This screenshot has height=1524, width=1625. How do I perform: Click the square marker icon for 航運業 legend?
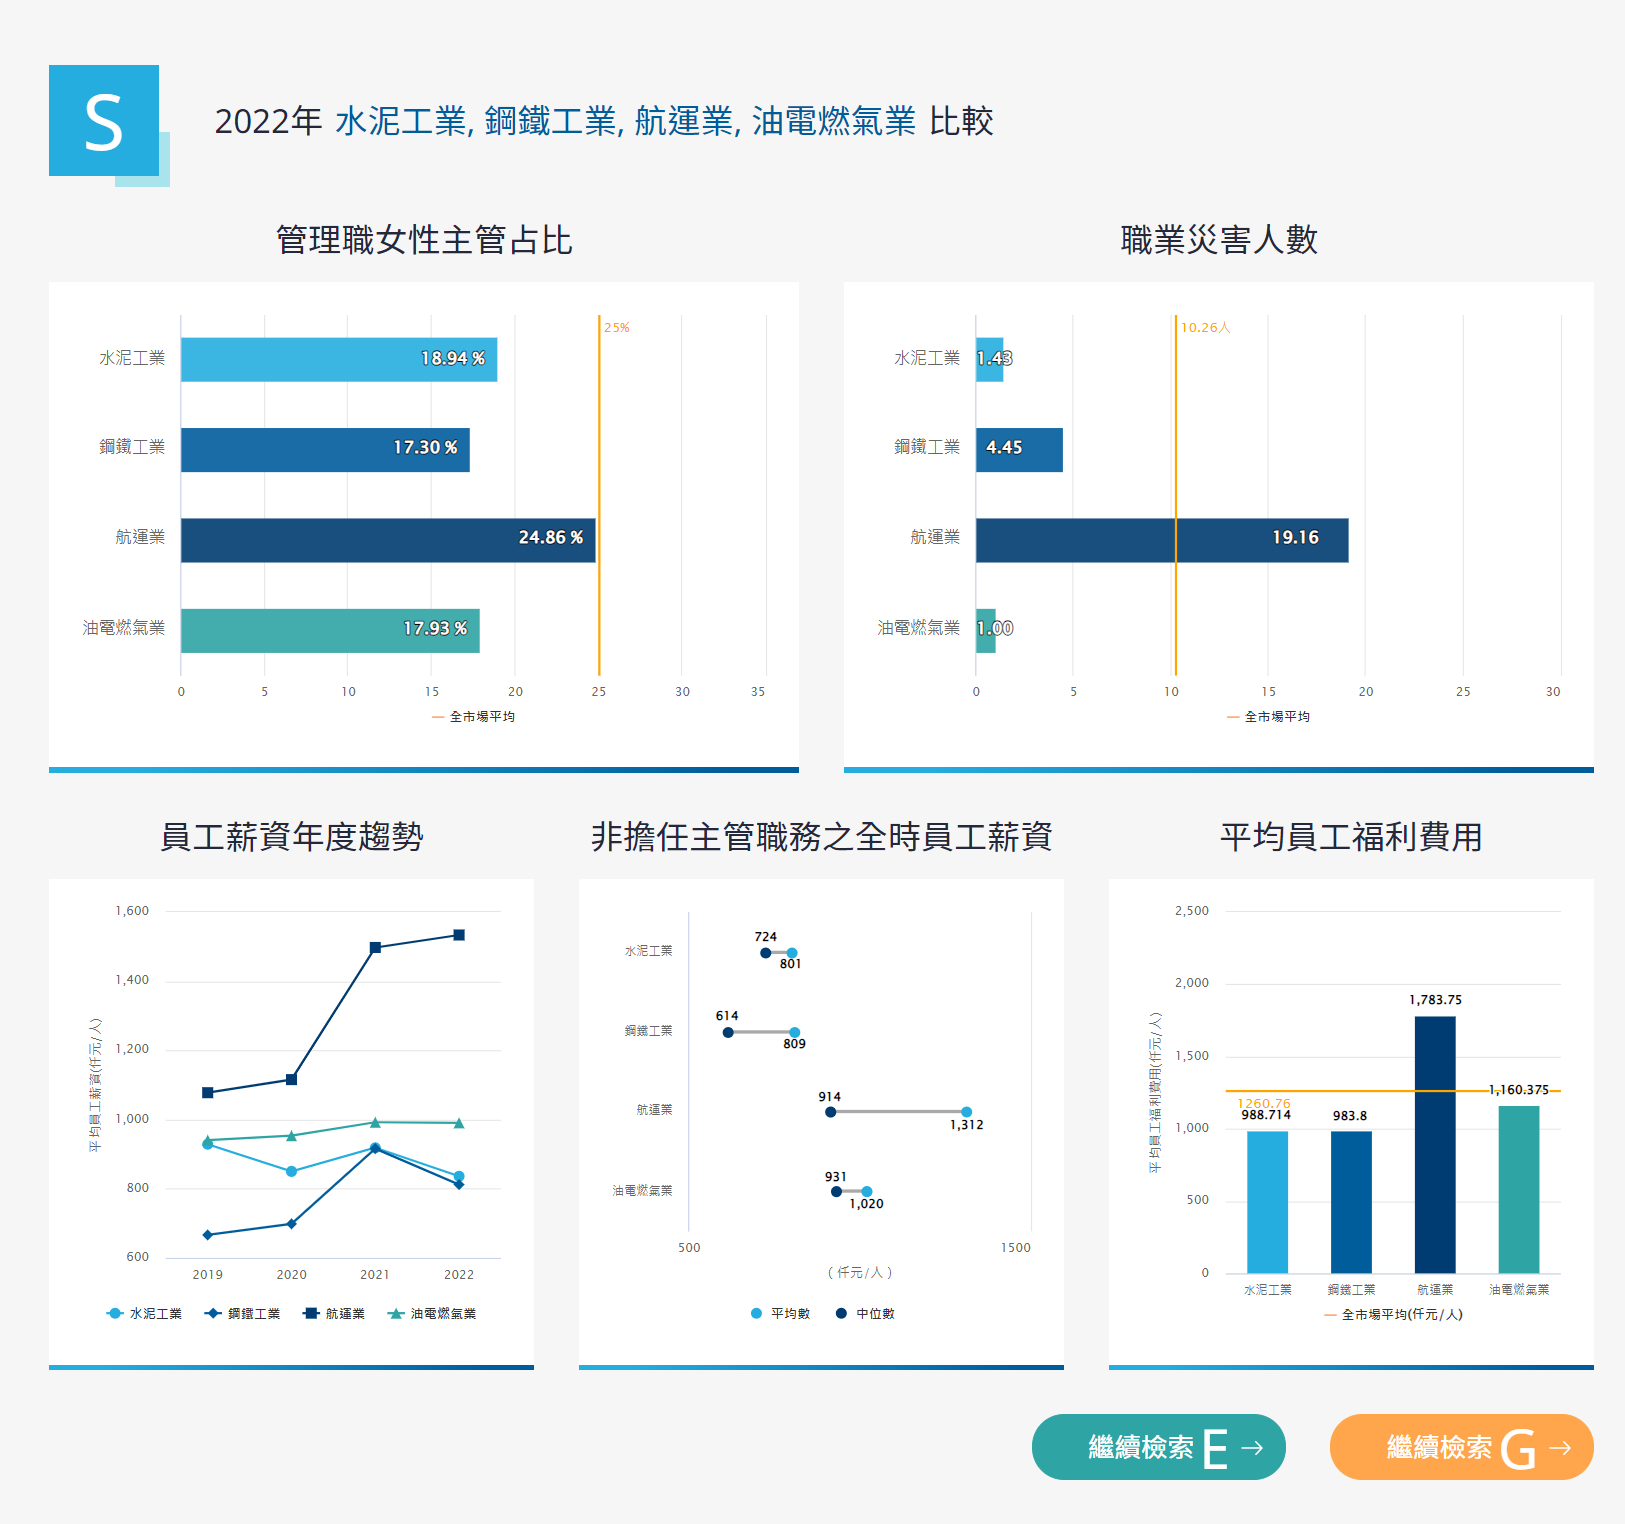(x=311, y=1313)
